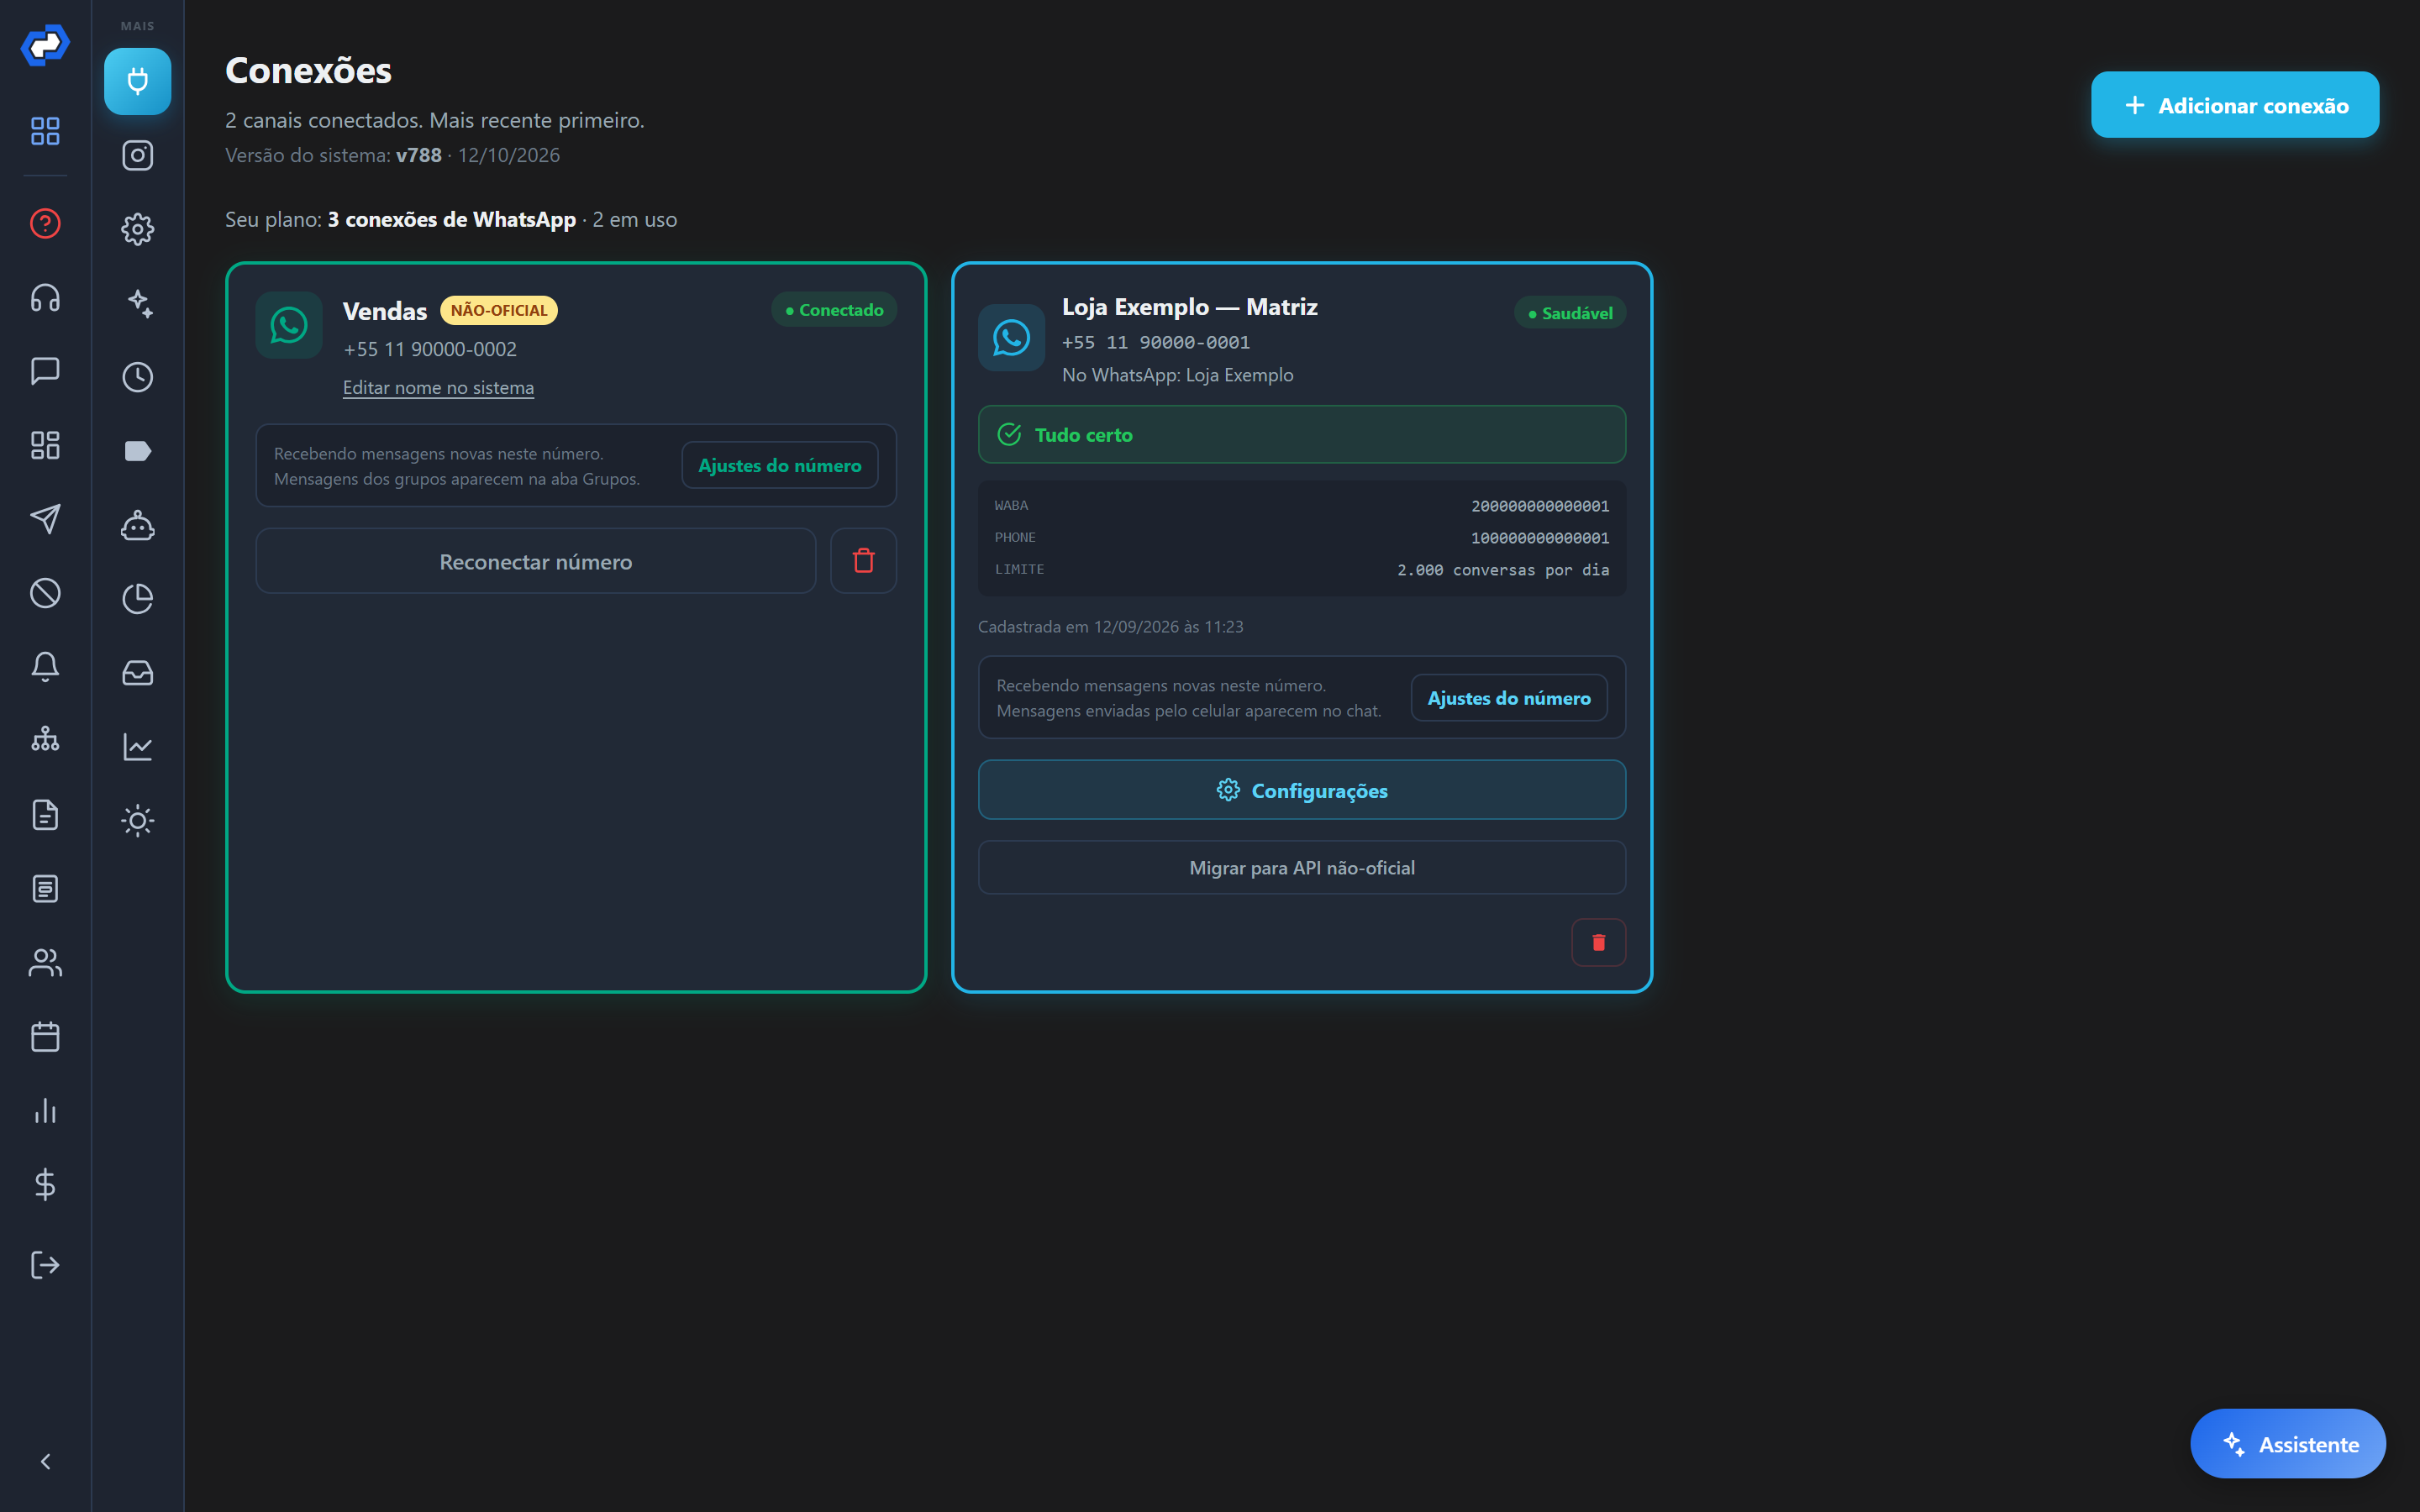Open the tag labels icon
The width and height of the screenshot is (2420, 1512).
137,451
